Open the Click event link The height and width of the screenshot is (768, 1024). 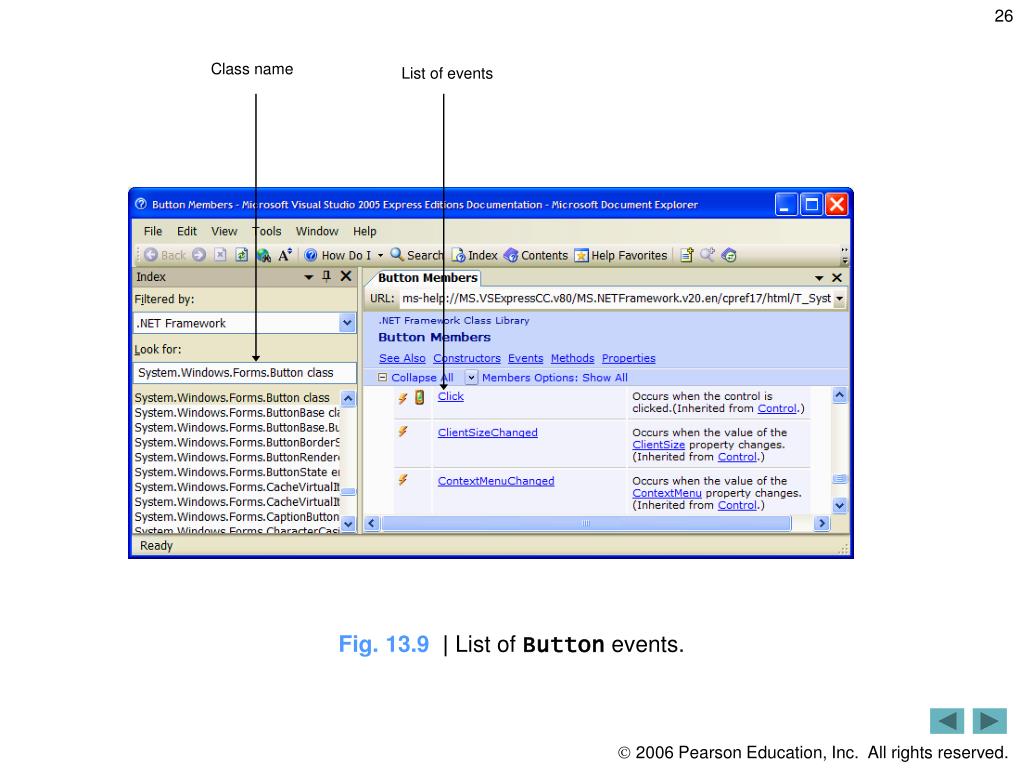point(451,396)
